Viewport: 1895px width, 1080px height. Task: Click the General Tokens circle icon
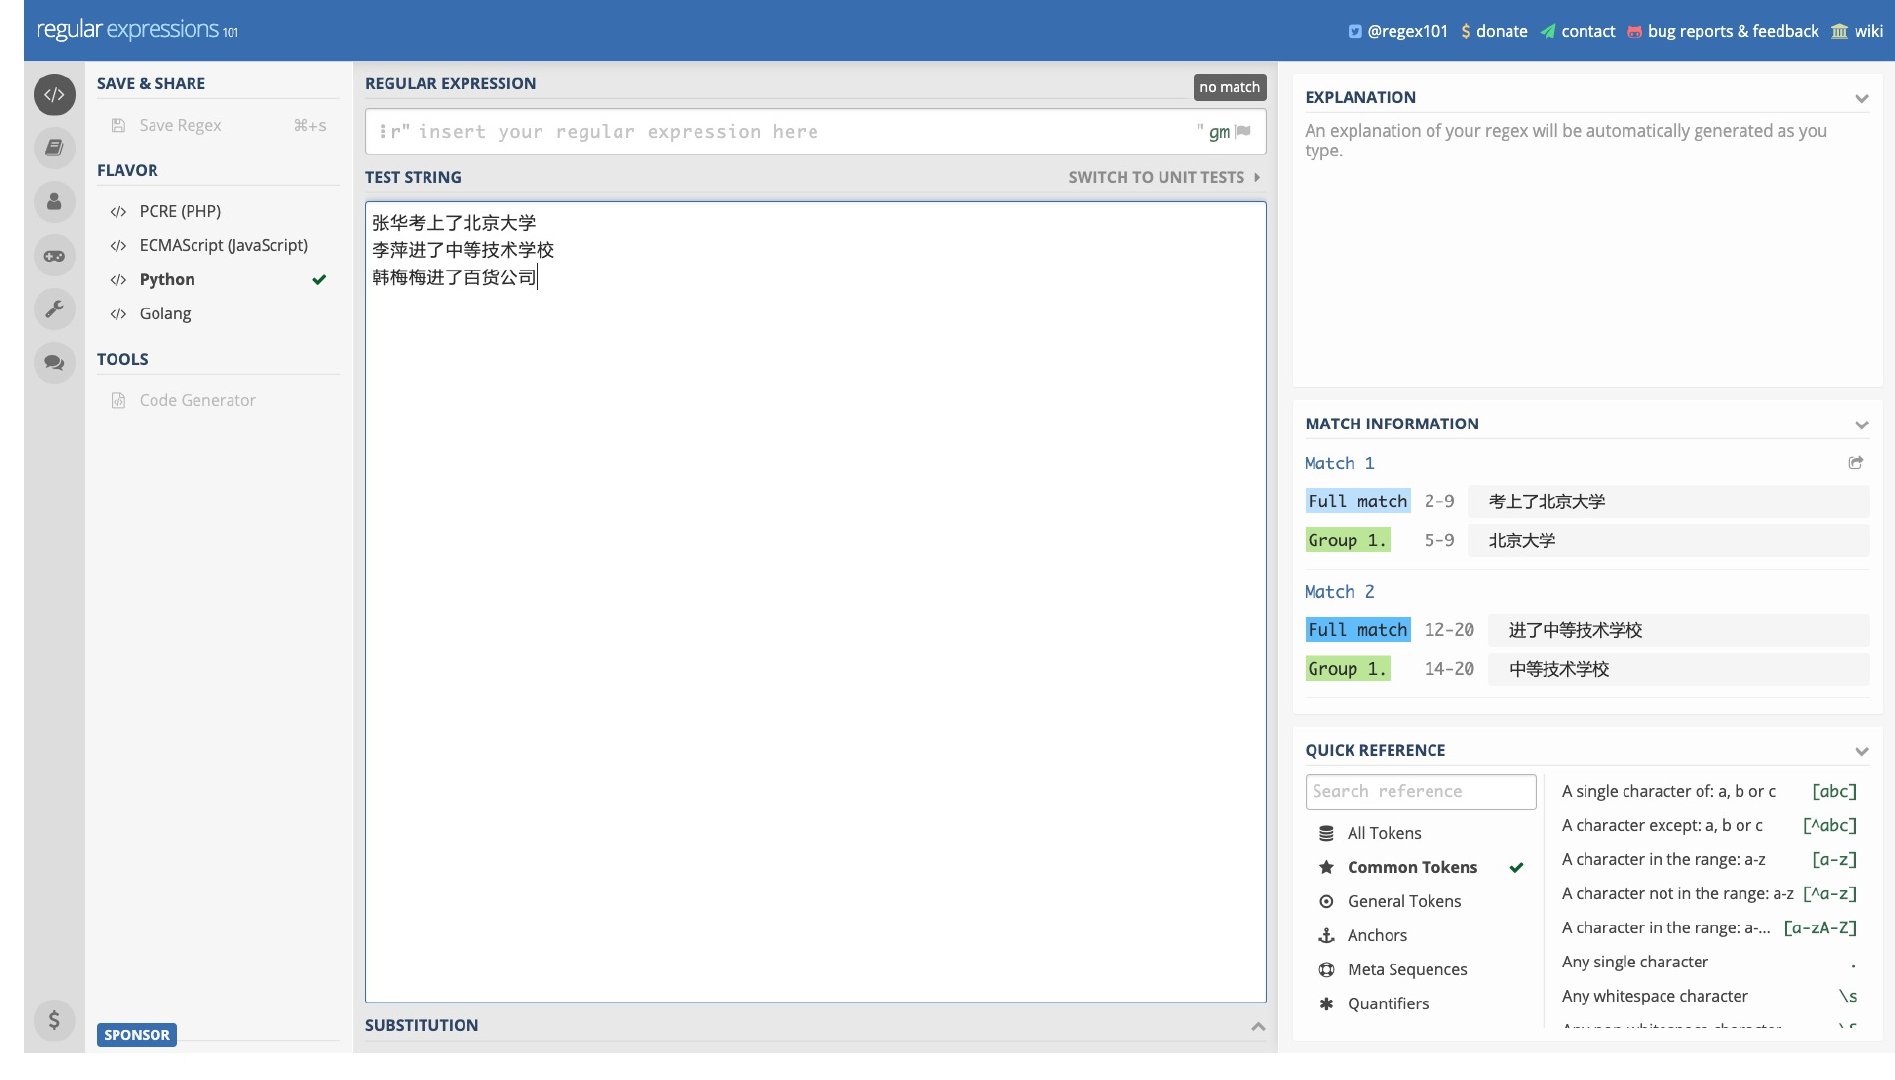pyautogui.click(x=1326, y=901)
